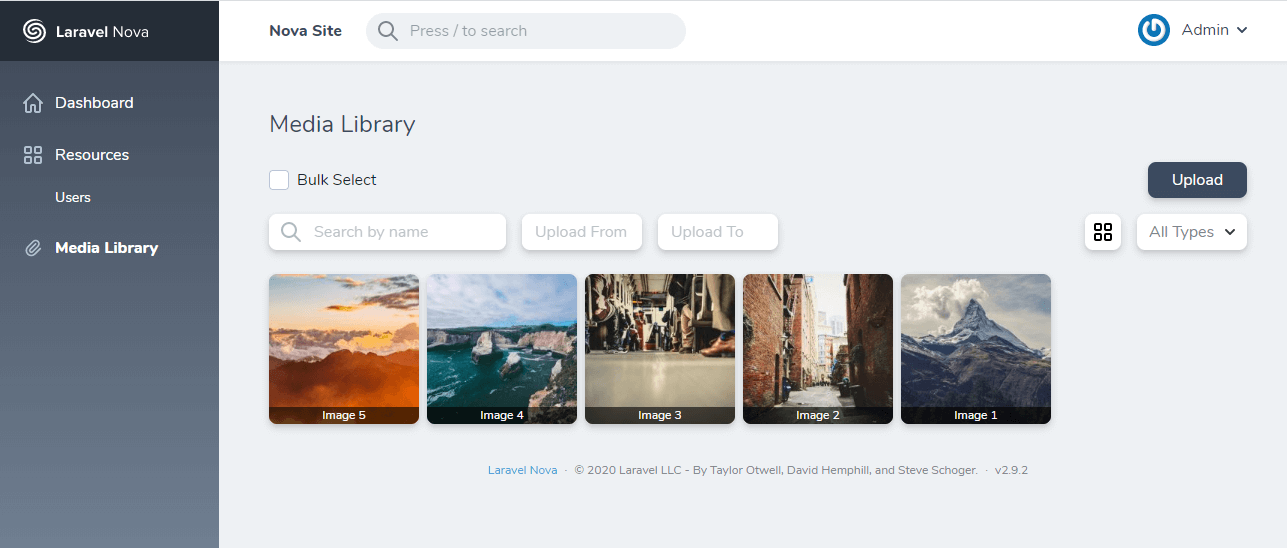Click the magnifier icon in global search
The height and width of the screenshot is (548, 1287).
coord(388,31)
